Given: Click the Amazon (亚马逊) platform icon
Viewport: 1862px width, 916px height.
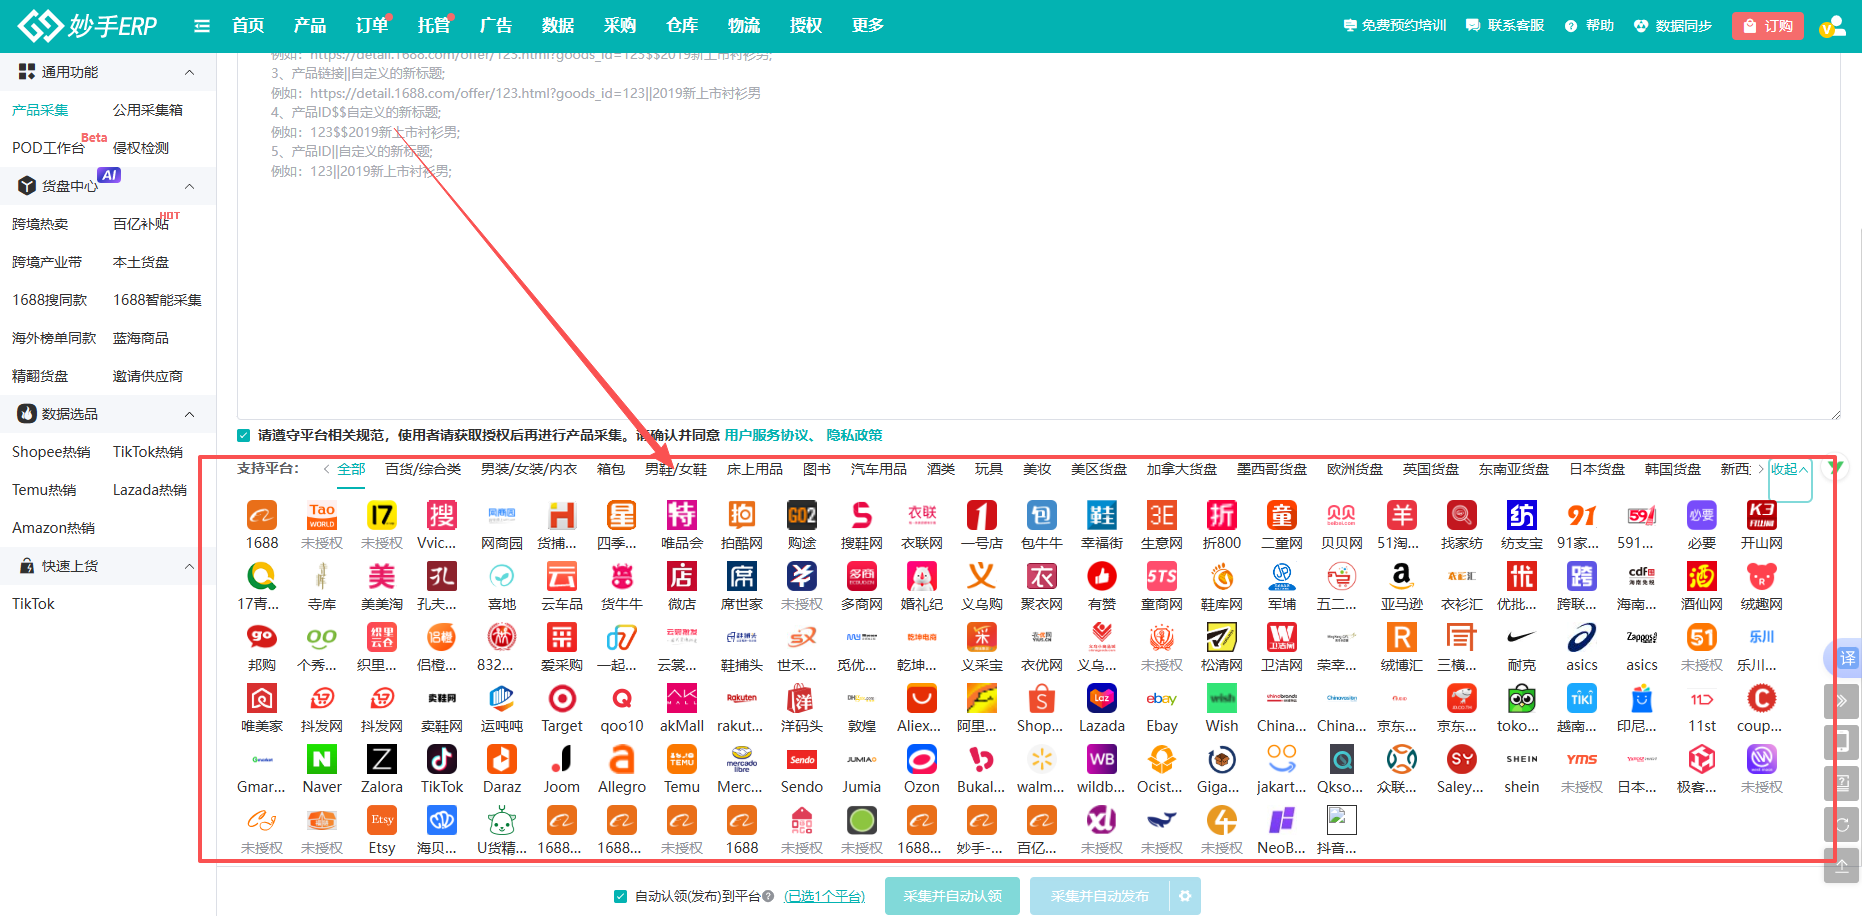Looking at the screenshot, I should 1401,578.
